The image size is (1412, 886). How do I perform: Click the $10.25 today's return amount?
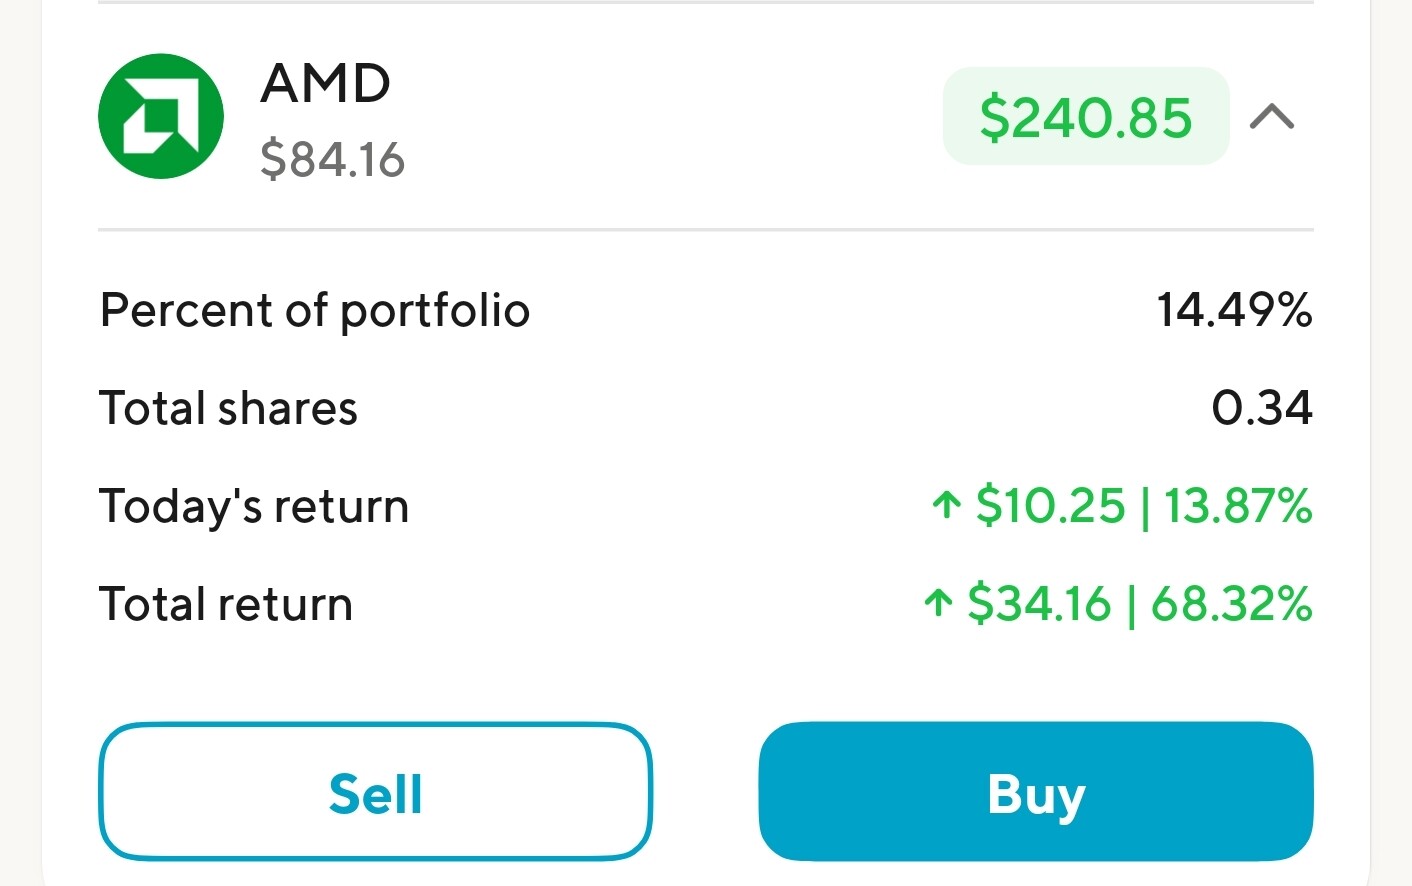1050,506
